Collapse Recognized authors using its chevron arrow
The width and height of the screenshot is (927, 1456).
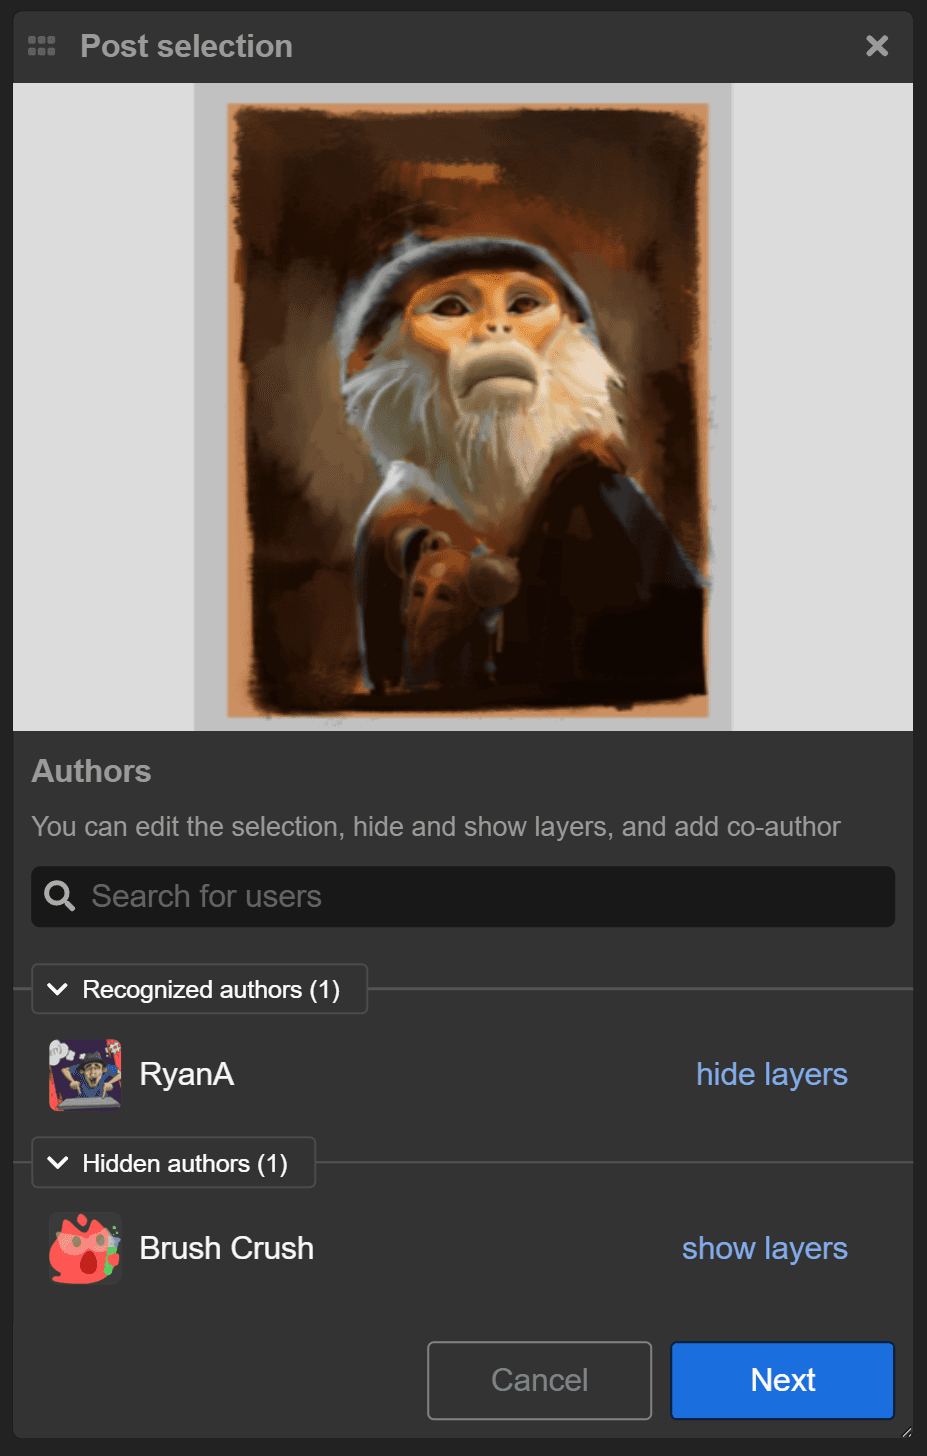58,989
